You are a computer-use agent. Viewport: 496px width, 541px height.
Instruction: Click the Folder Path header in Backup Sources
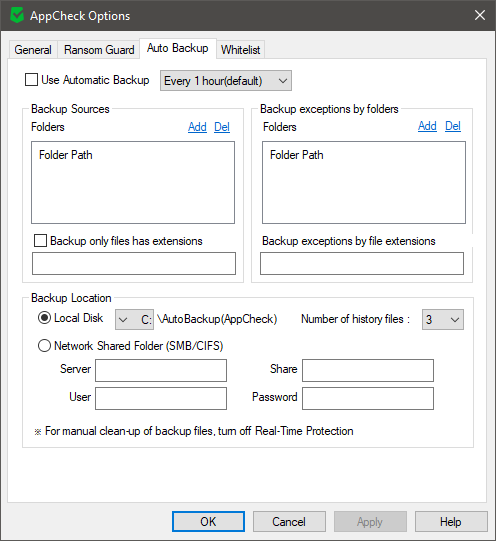66,155
